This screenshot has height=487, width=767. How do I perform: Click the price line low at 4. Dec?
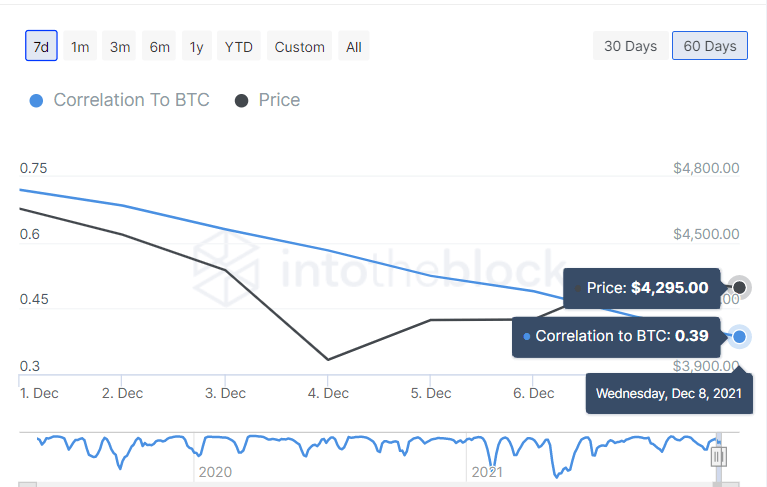pos(328,359)
